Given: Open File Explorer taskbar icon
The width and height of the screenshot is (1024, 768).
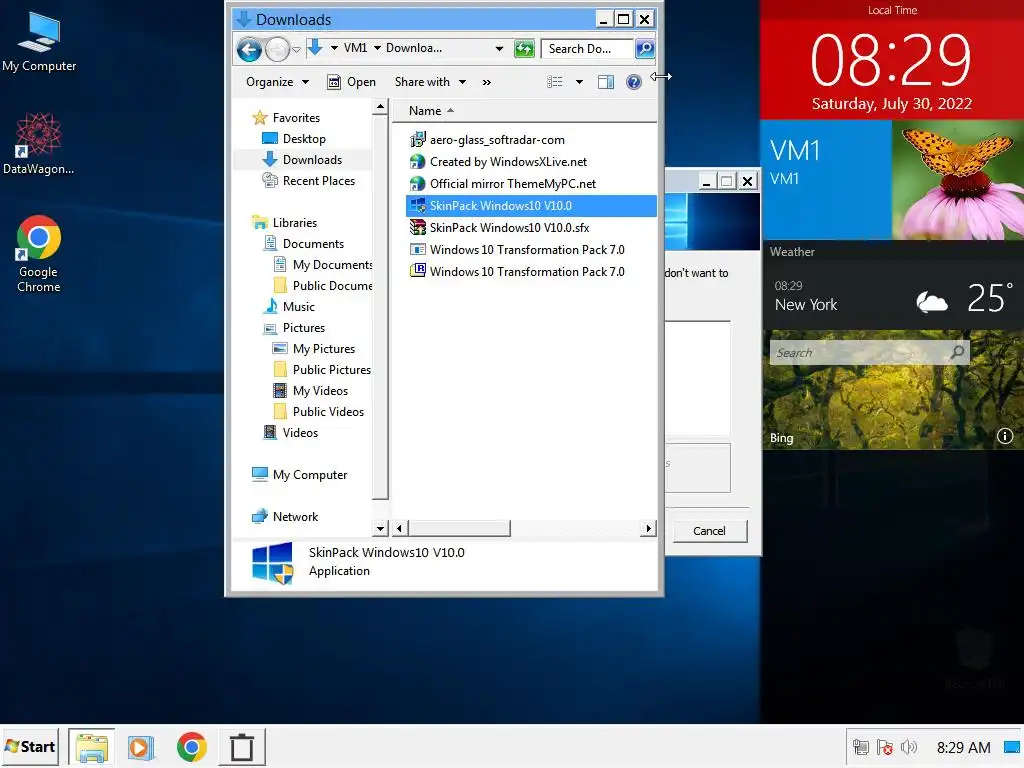Looking at the screenshot, I should pos(91,747).
